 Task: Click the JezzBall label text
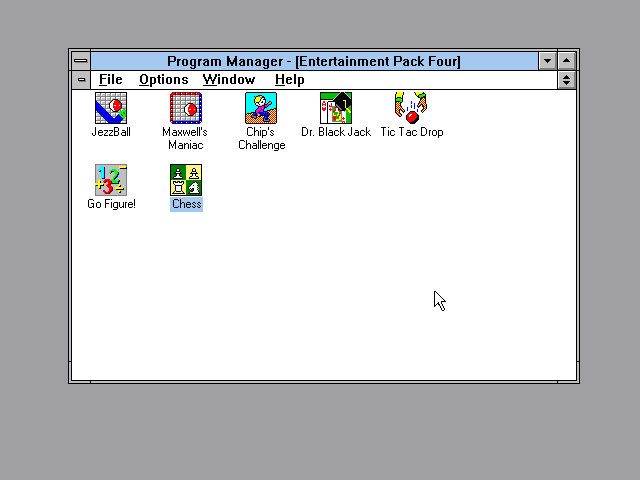[x=111, y=132]
